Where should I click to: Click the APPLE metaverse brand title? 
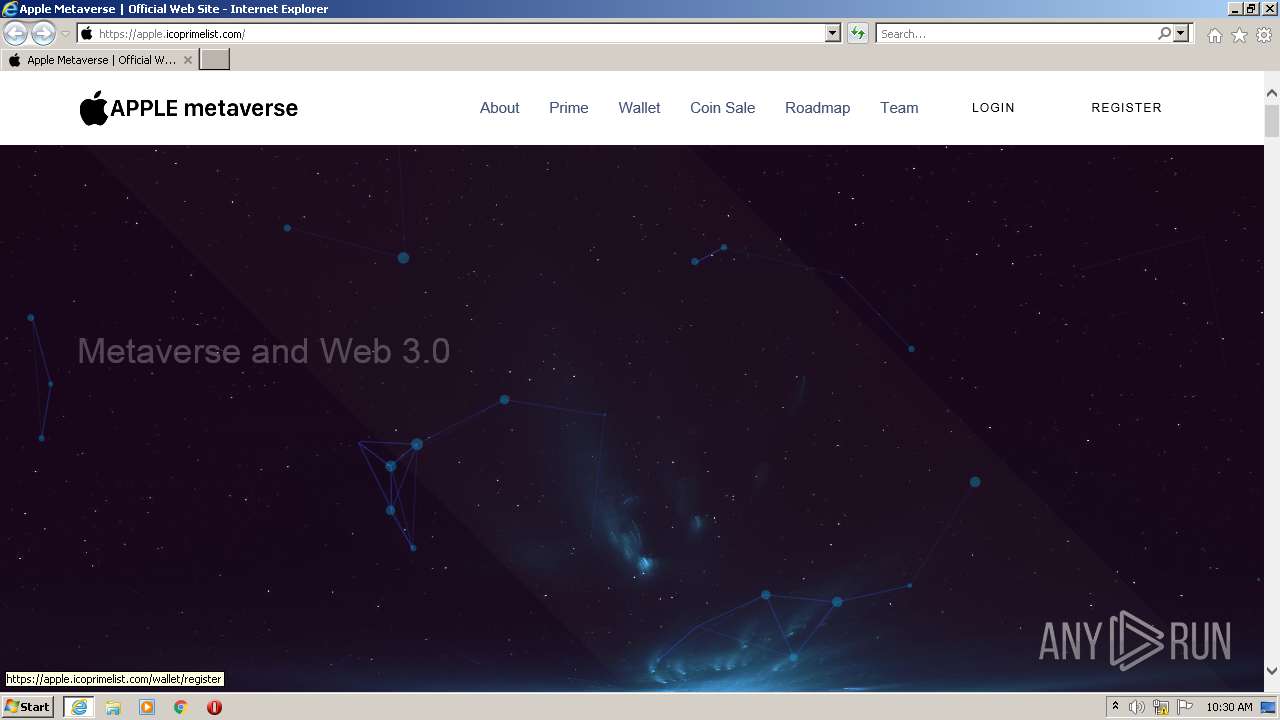tap(204, 108)
